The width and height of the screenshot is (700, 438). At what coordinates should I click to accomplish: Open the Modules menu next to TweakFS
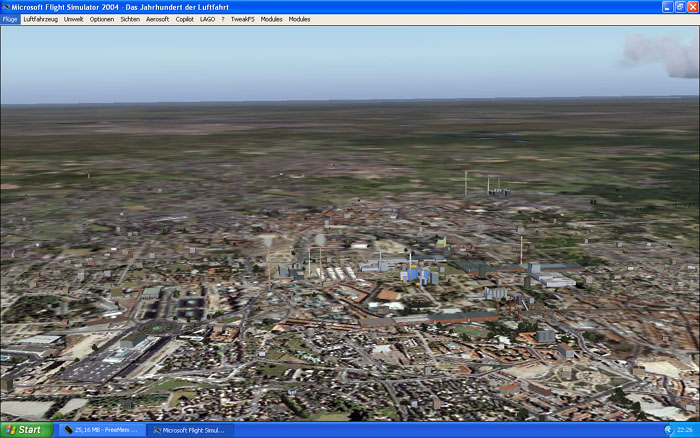271,19
